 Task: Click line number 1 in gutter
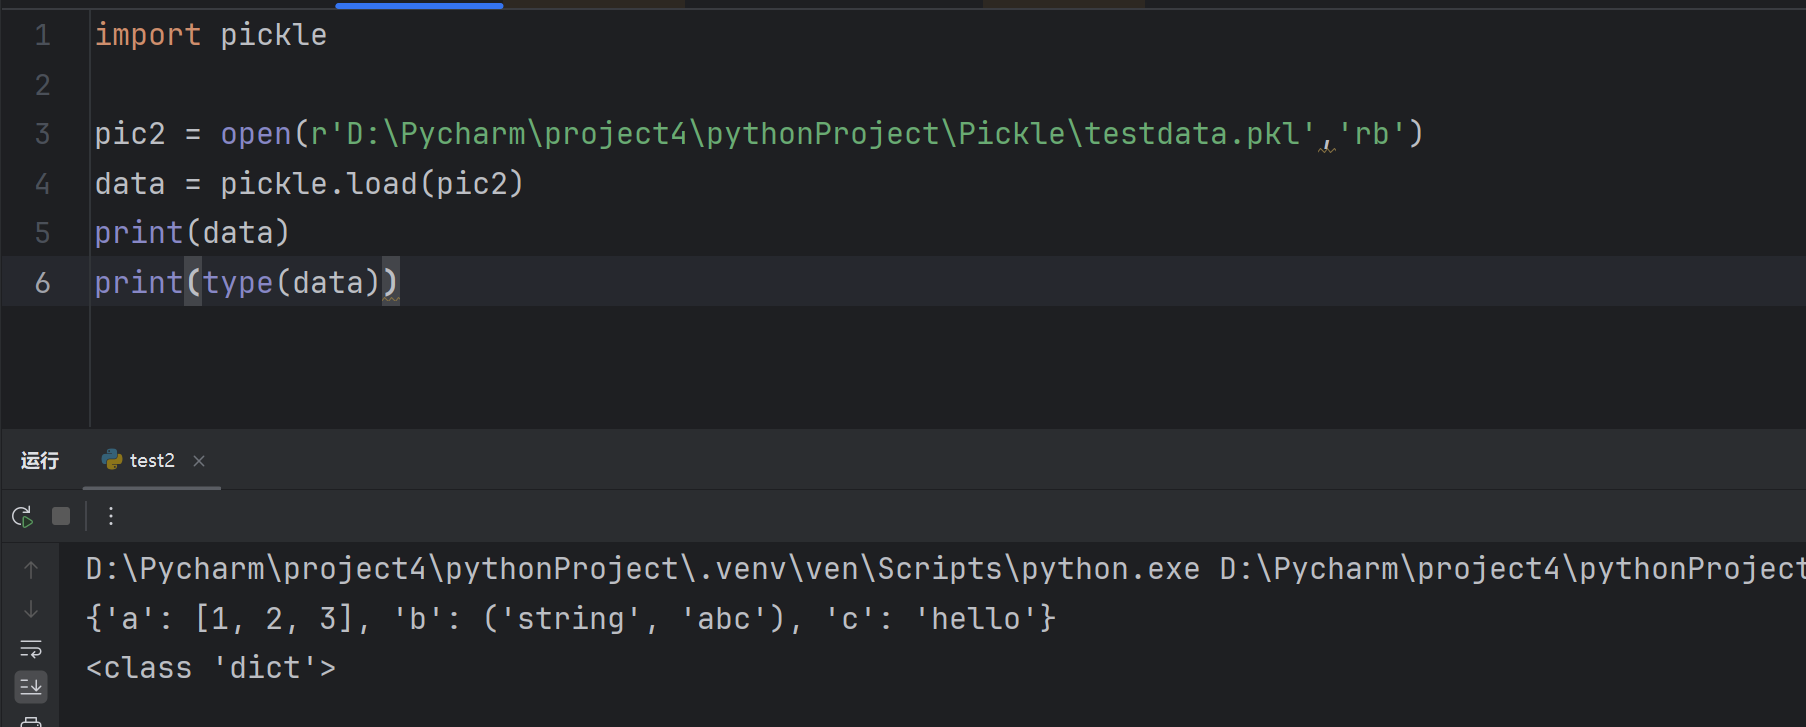pyautogui.click(x=43, y=35)
